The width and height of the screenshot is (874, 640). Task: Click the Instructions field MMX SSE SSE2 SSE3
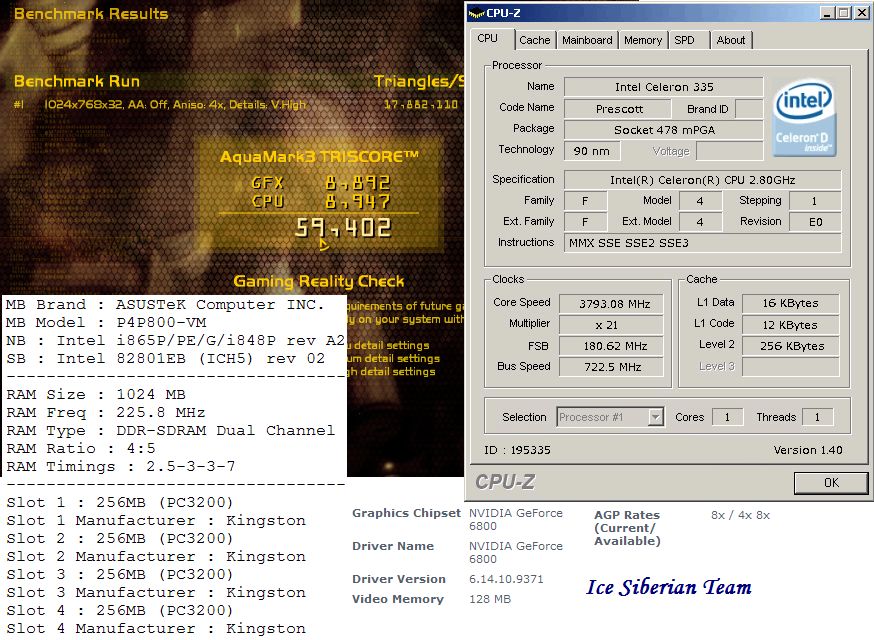pyautogui.click(x=702, y=243)
